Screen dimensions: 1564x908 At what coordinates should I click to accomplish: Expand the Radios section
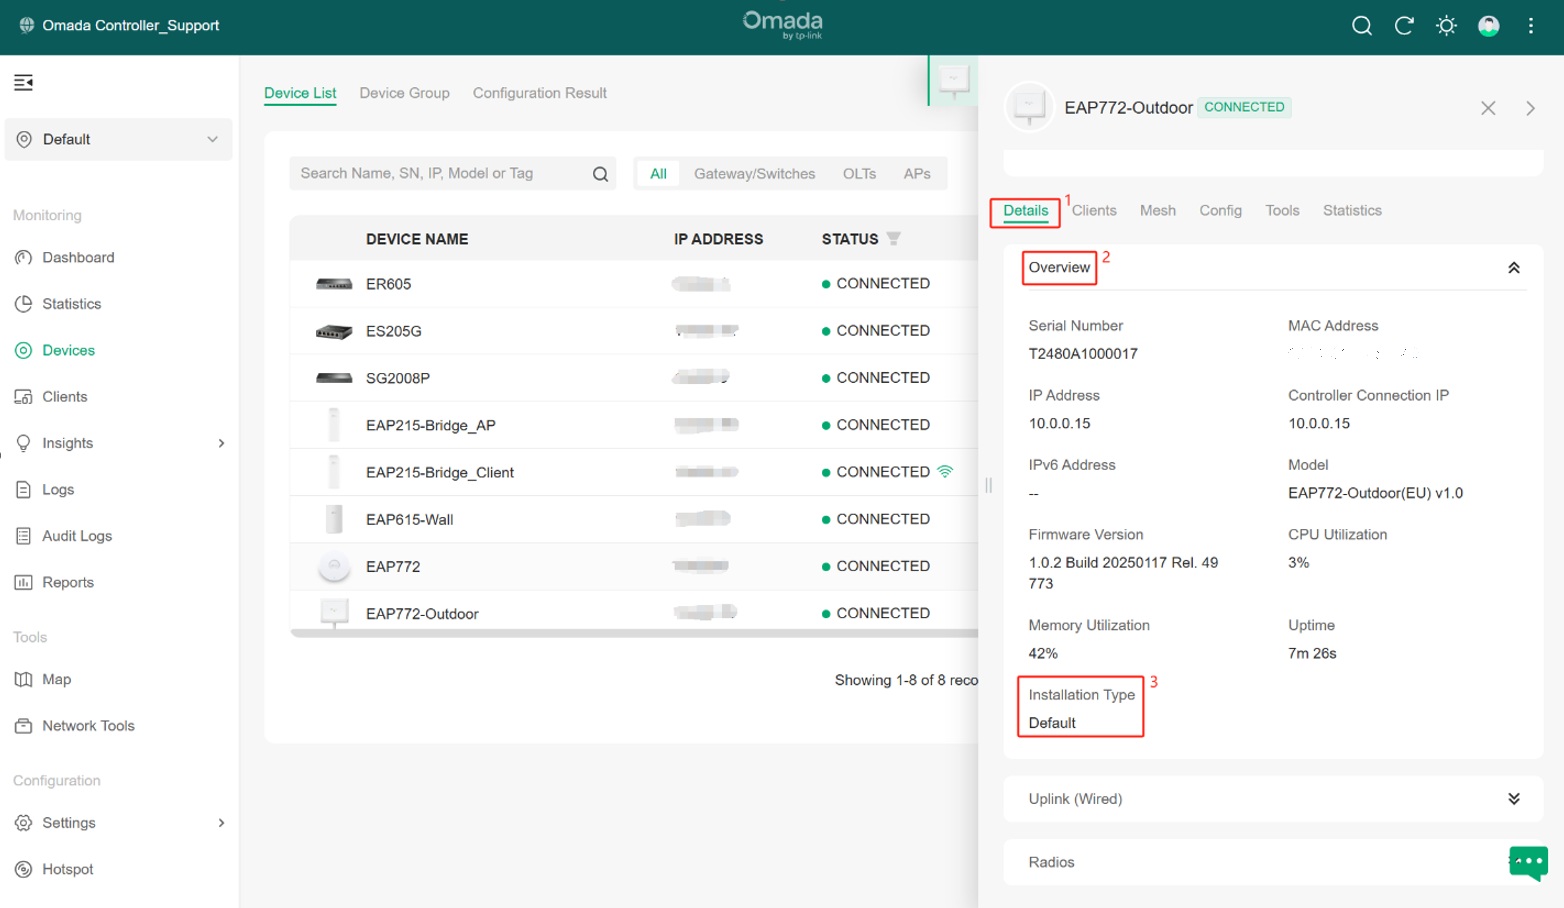point(1273,862)
